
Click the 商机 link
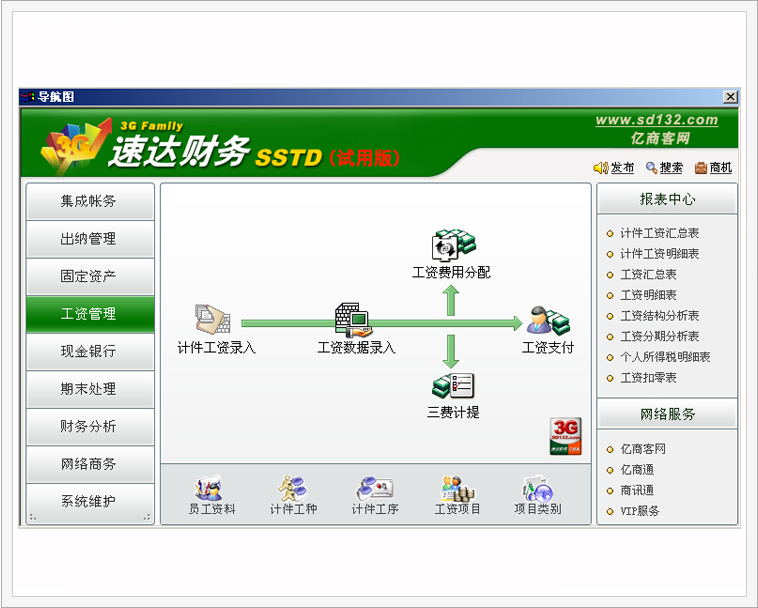point(721,168)
